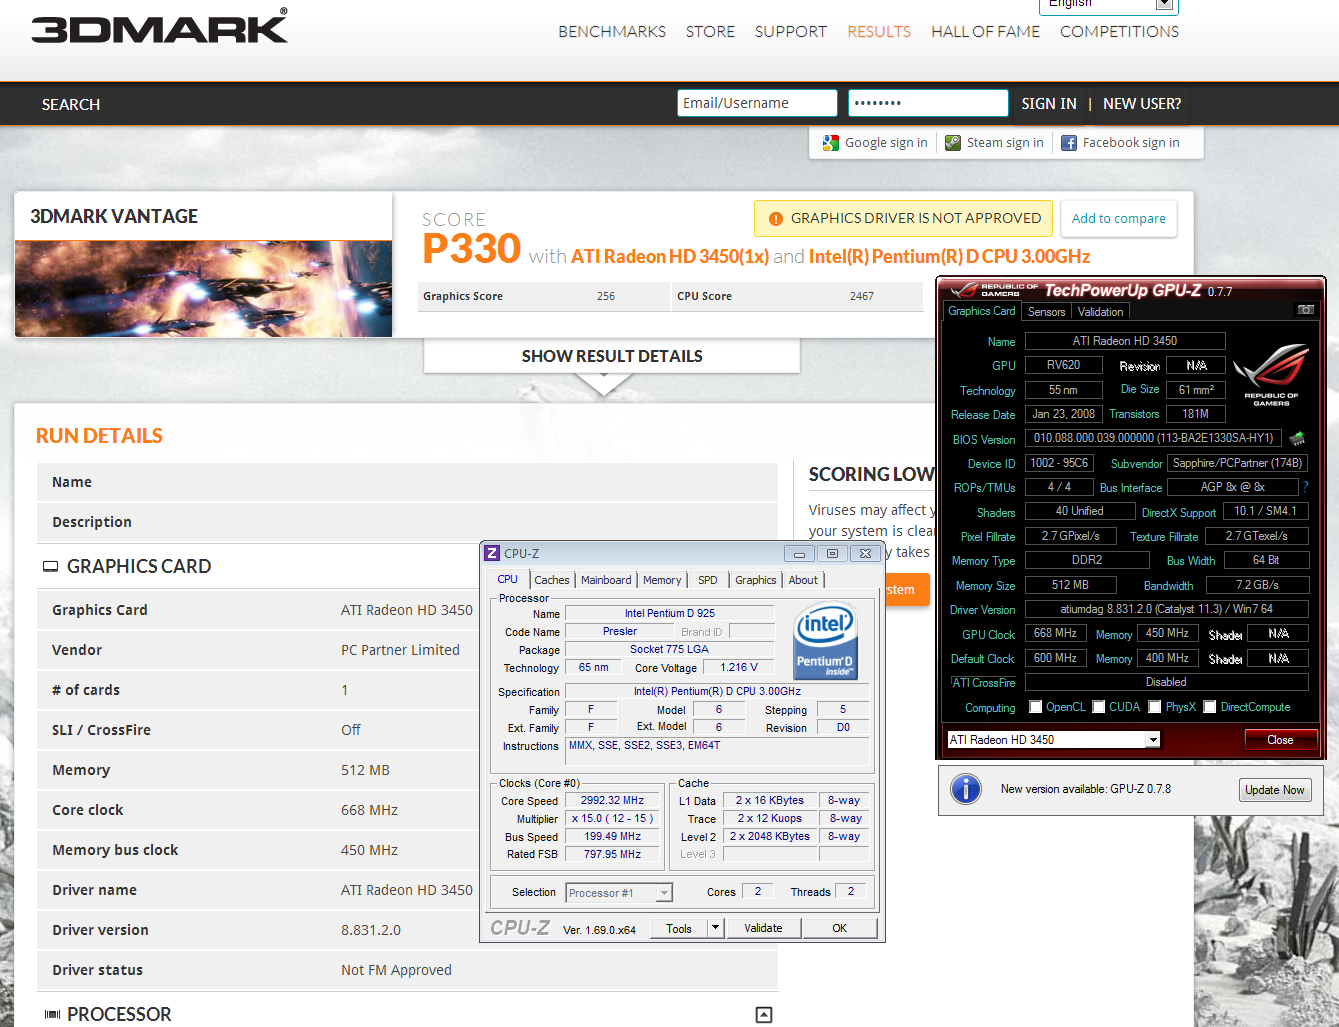The width and height of the screenshot is (1339, 1027).
Task: Open the Benchmarks menu
Action: (612, 32)
